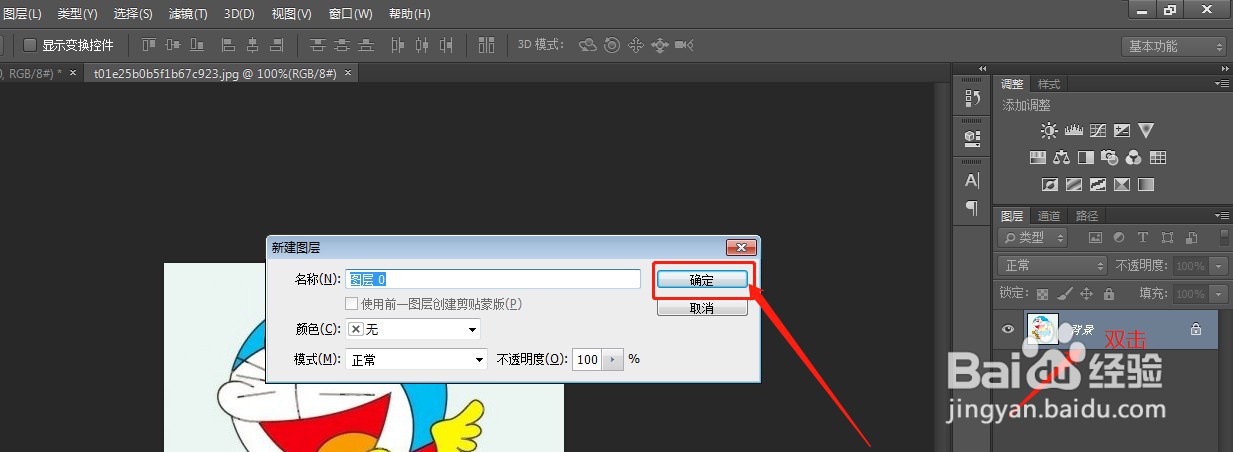
Task: Click the opacity slider arrow in the dialog
Action: (x=613, y=359)
